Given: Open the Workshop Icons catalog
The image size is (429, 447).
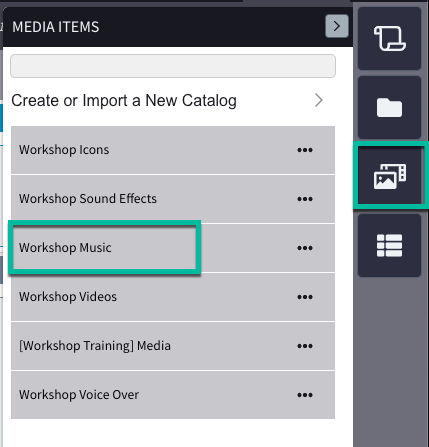Looking at the screenshot, I should point(64,150).
